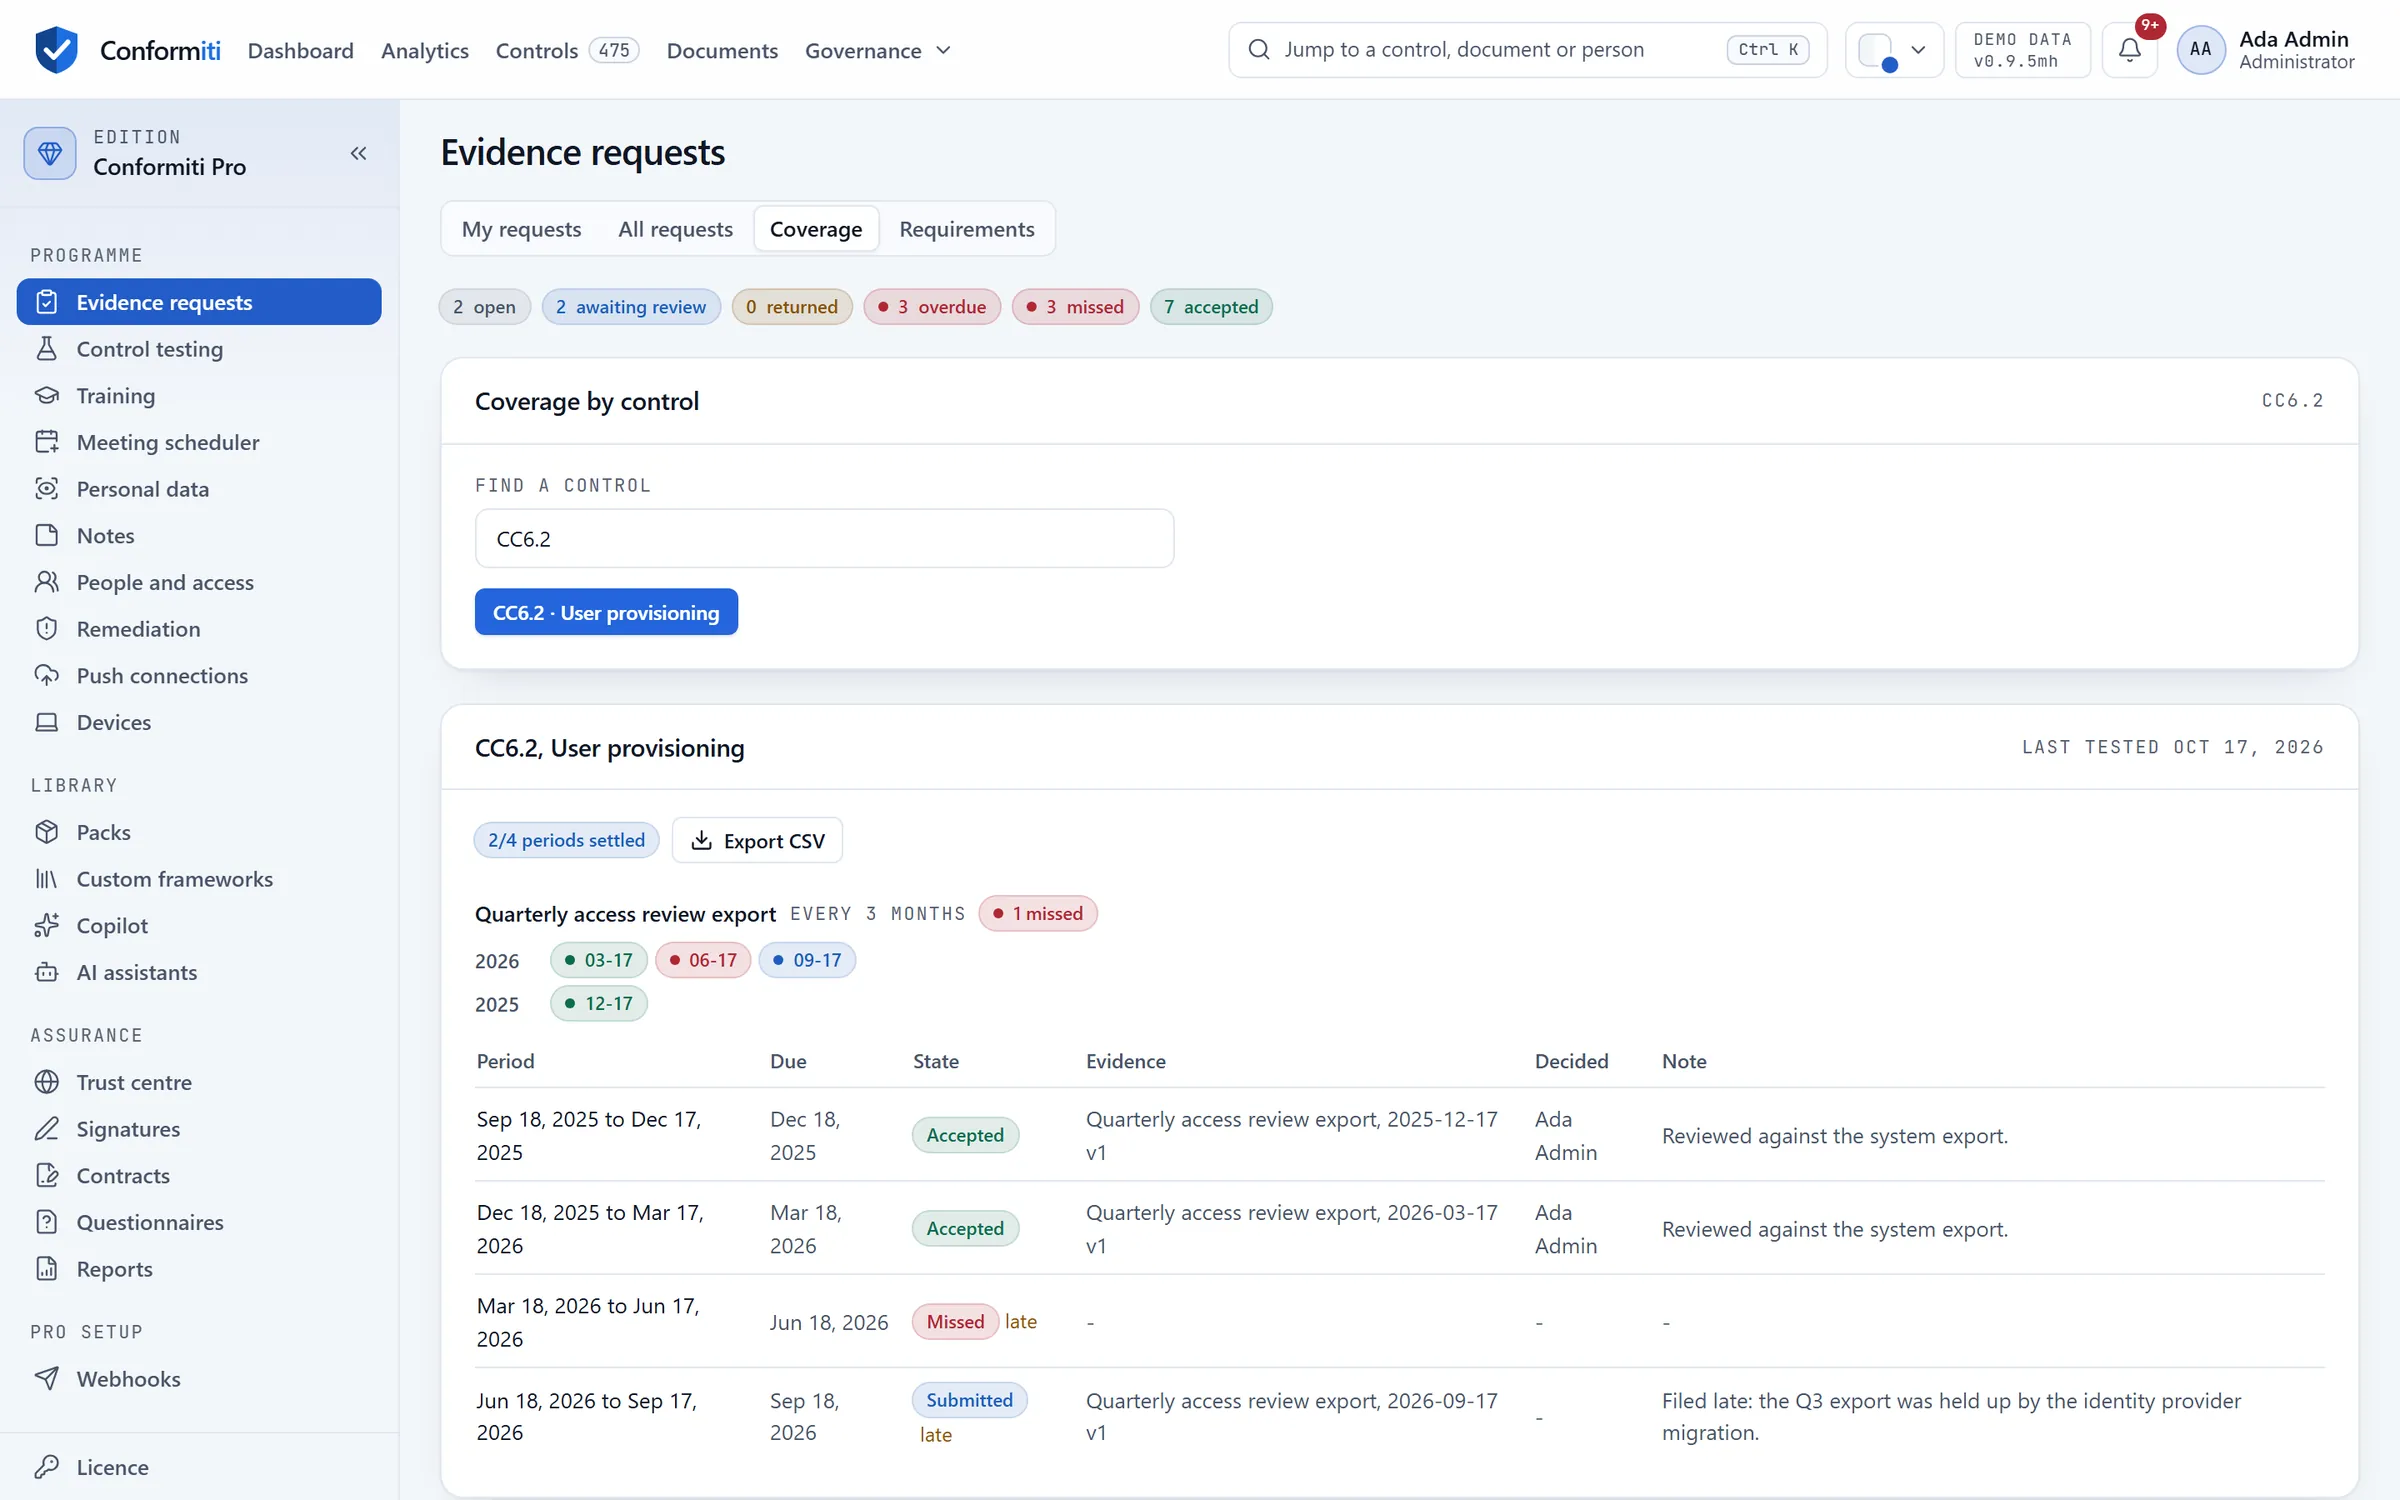Open Controls in top navigation
This screenshot has height=1500, width=2400.
567,50
